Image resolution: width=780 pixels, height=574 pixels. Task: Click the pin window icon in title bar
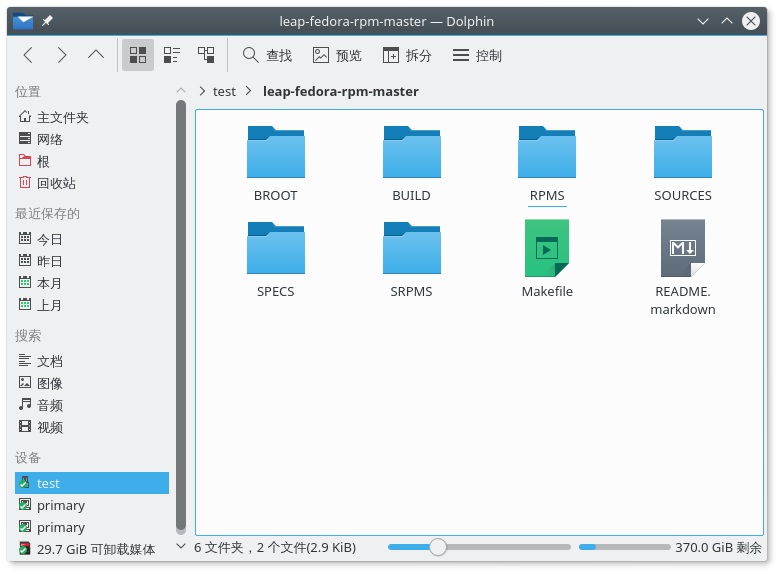[47, 21]
